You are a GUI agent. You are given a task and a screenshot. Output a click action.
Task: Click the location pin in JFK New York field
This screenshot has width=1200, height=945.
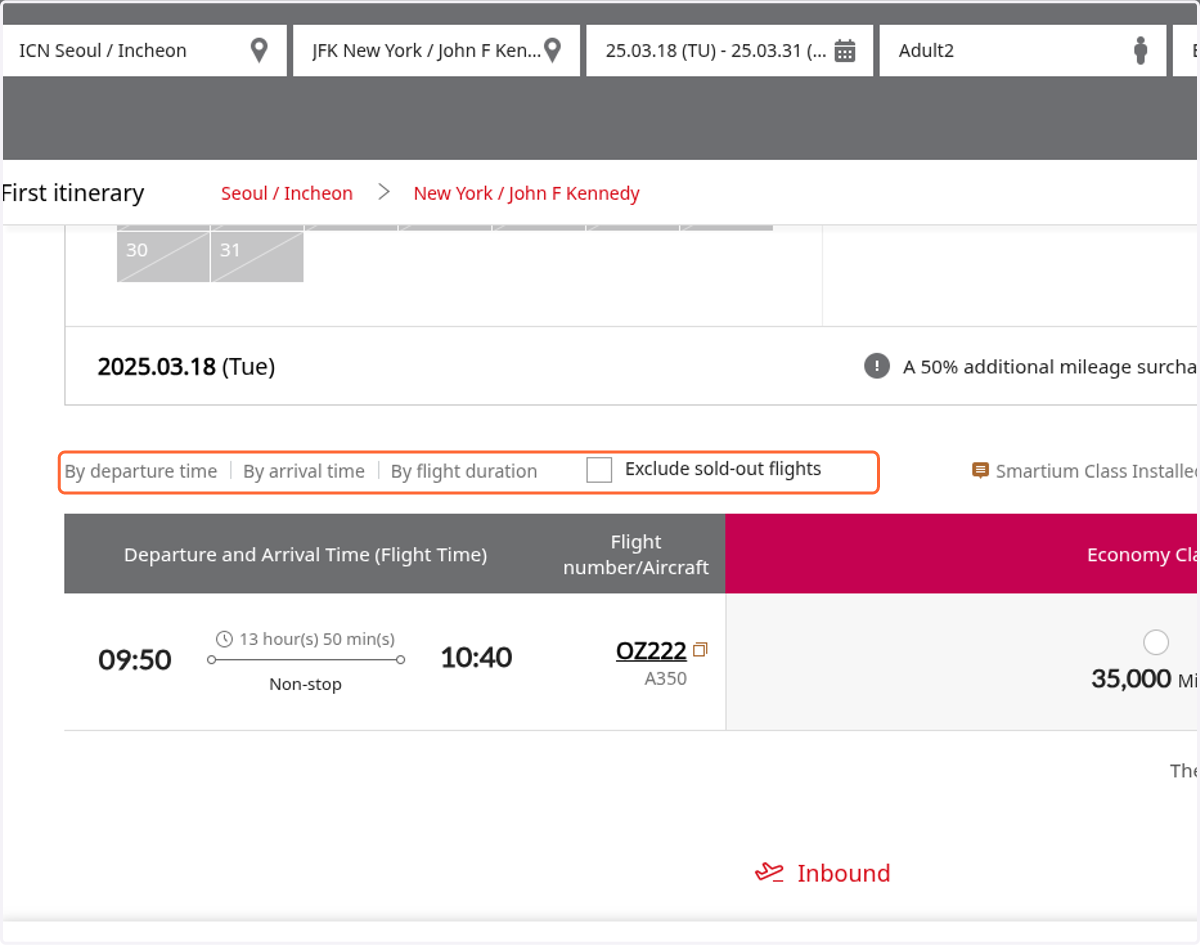552,50
